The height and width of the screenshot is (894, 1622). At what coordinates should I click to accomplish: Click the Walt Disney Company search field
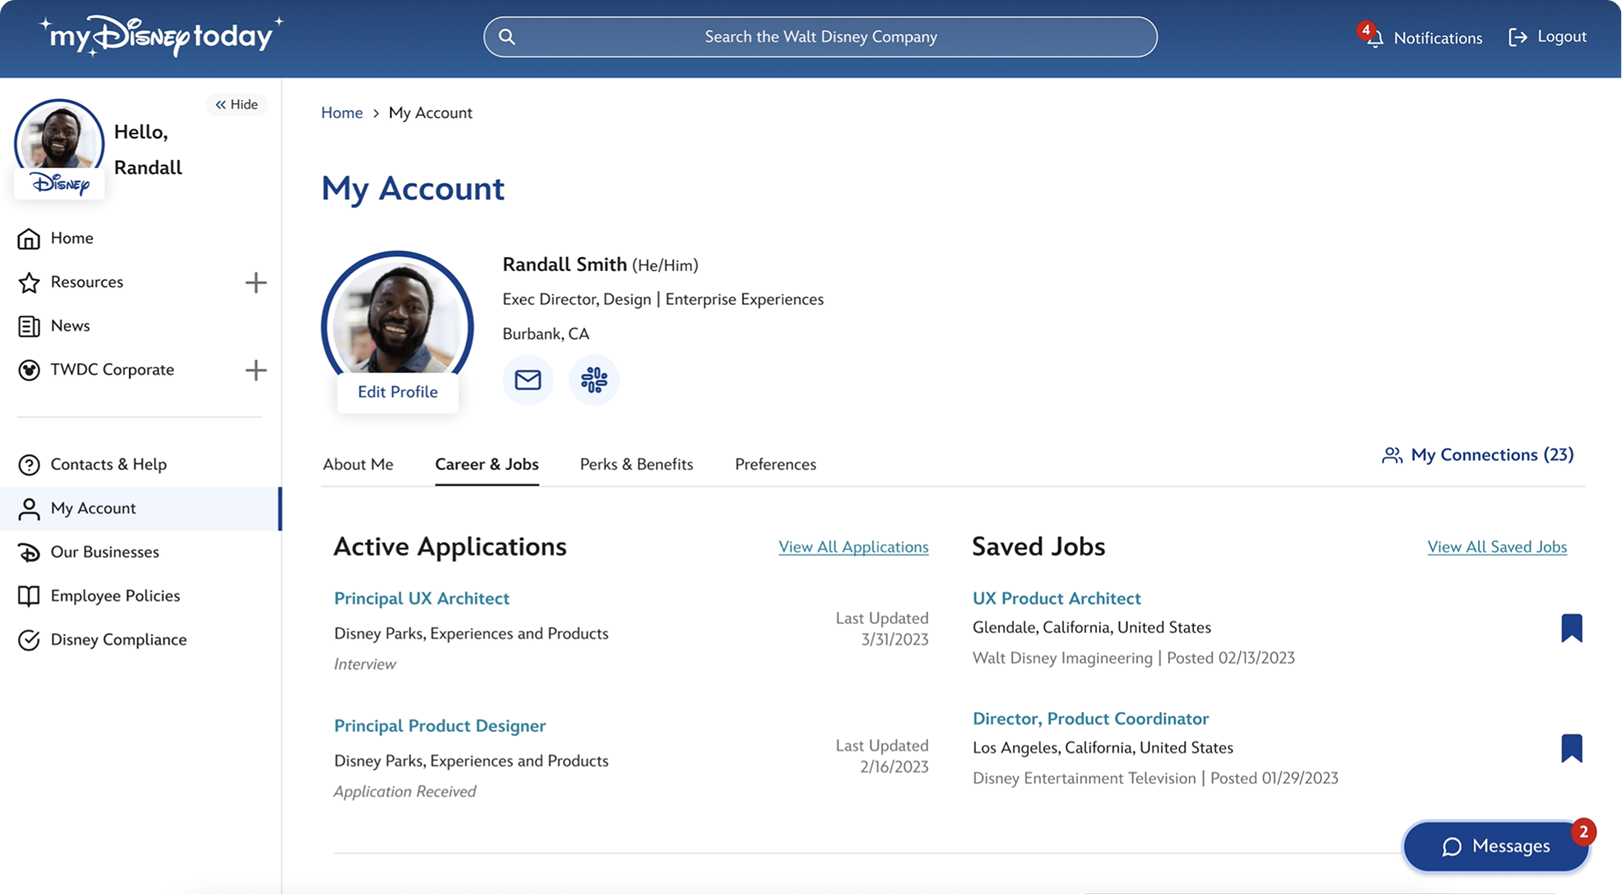coord(820,37)
